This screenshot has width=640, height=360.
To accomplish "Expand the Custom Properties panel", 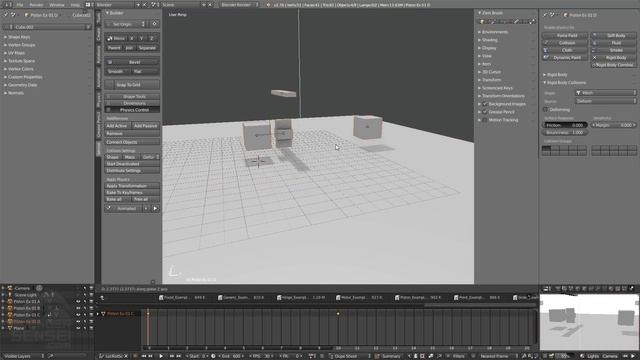I will click(x=25, y=77).
